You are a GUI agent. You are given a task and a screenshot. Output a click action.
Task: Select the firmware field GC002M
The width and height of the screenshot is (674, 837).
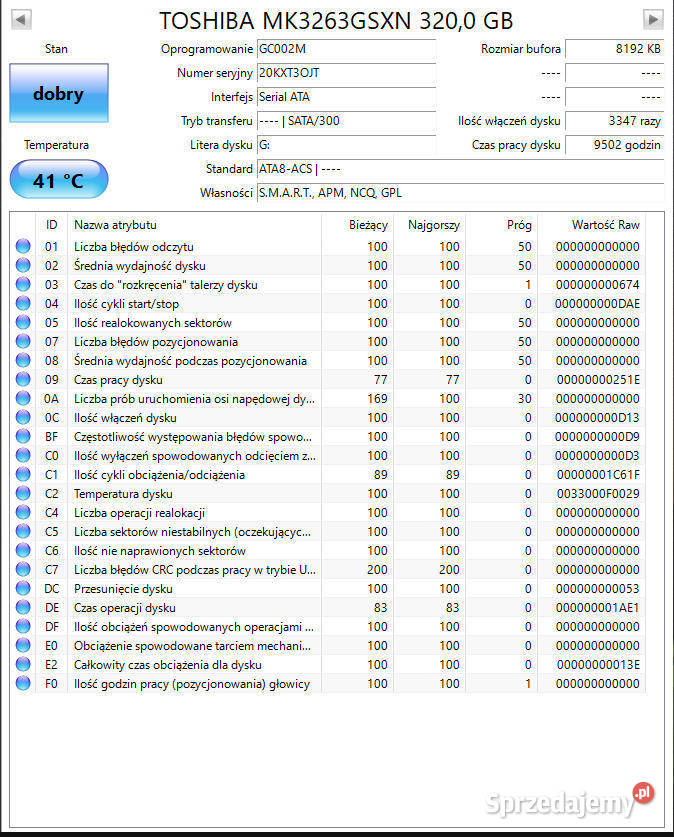coord(346,49)
